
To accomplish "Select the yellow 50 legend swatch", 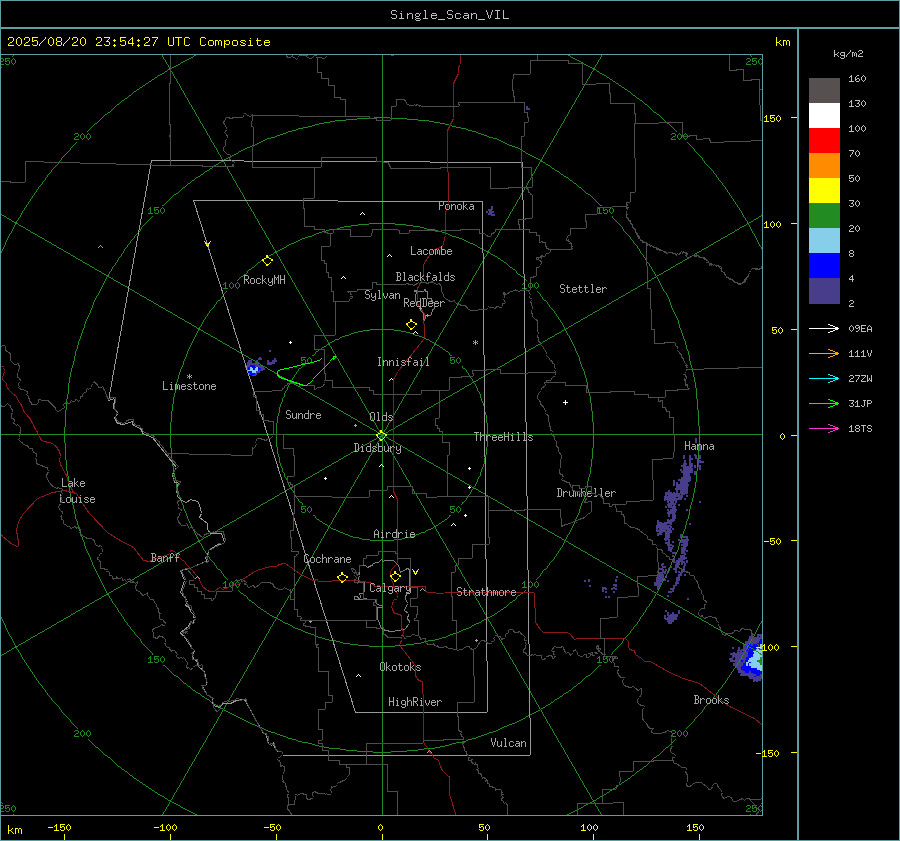I will pos(824,191).
